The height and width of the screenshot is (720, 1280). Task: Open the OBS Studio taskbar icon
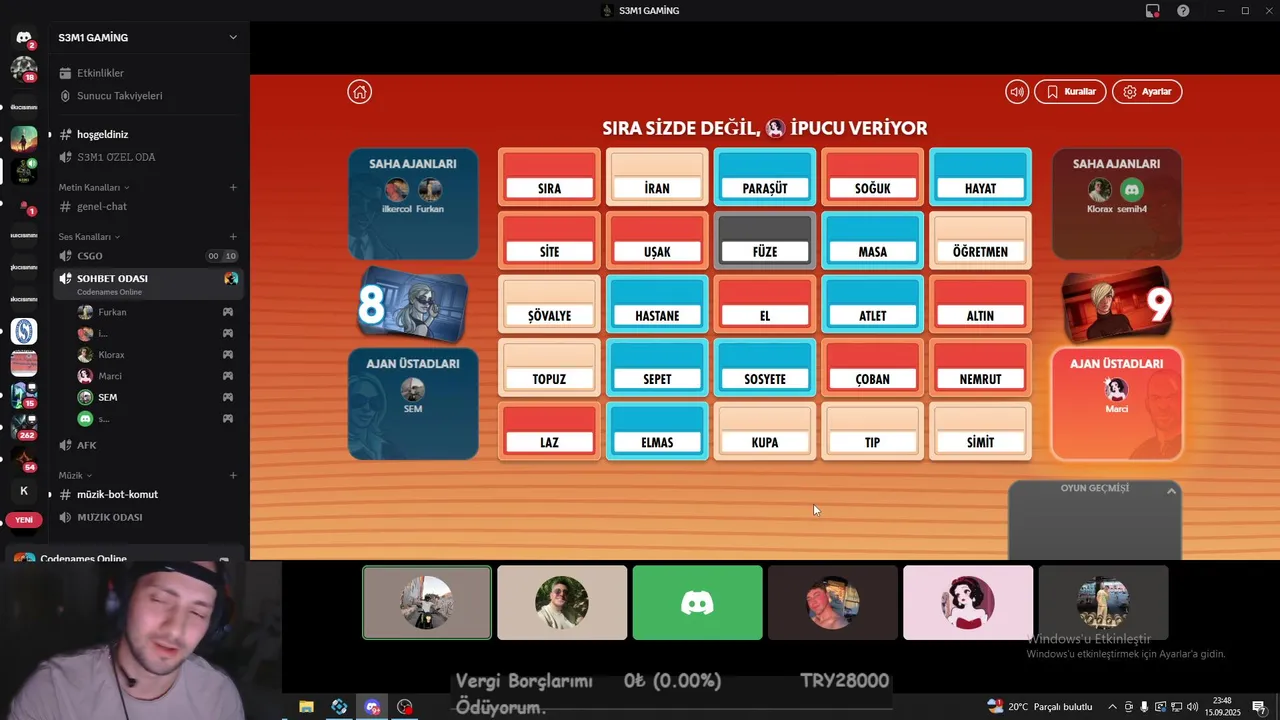point(404,707)
